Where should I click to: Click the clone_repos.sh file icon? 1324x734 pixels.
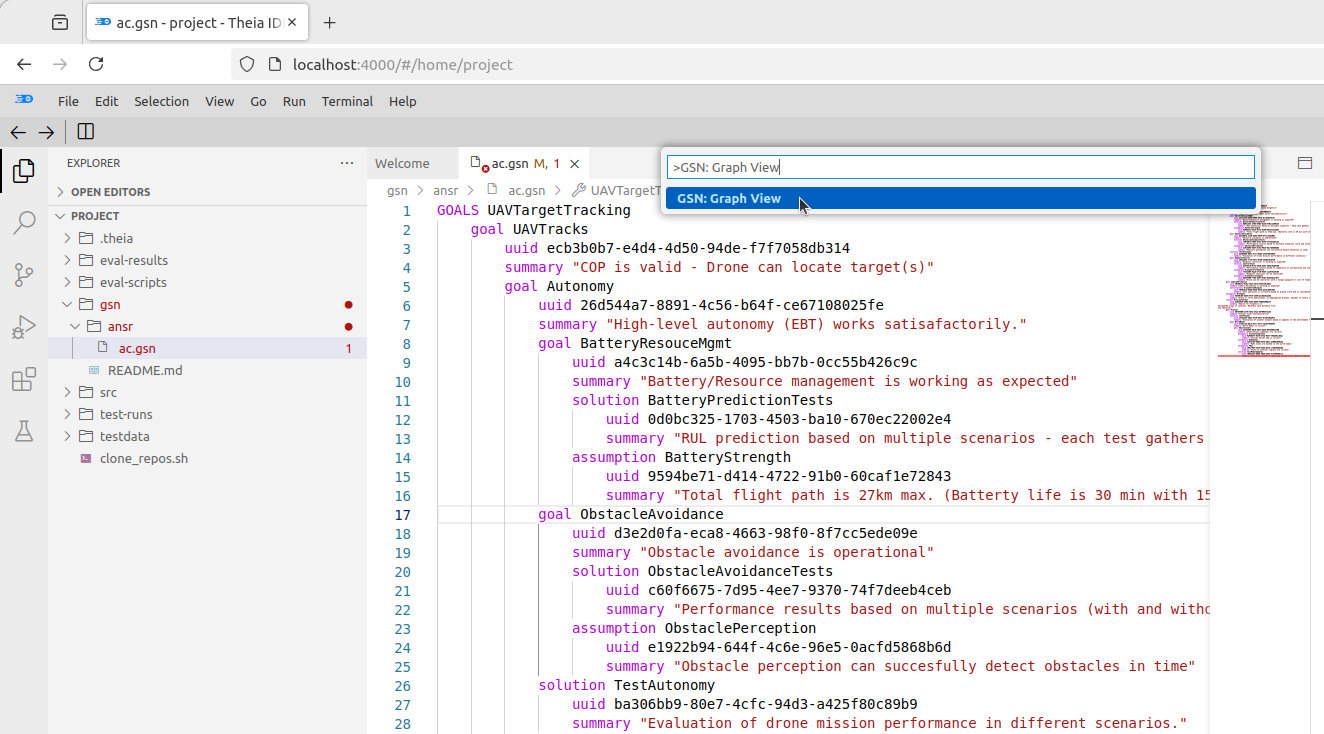(x=86, y=458)
